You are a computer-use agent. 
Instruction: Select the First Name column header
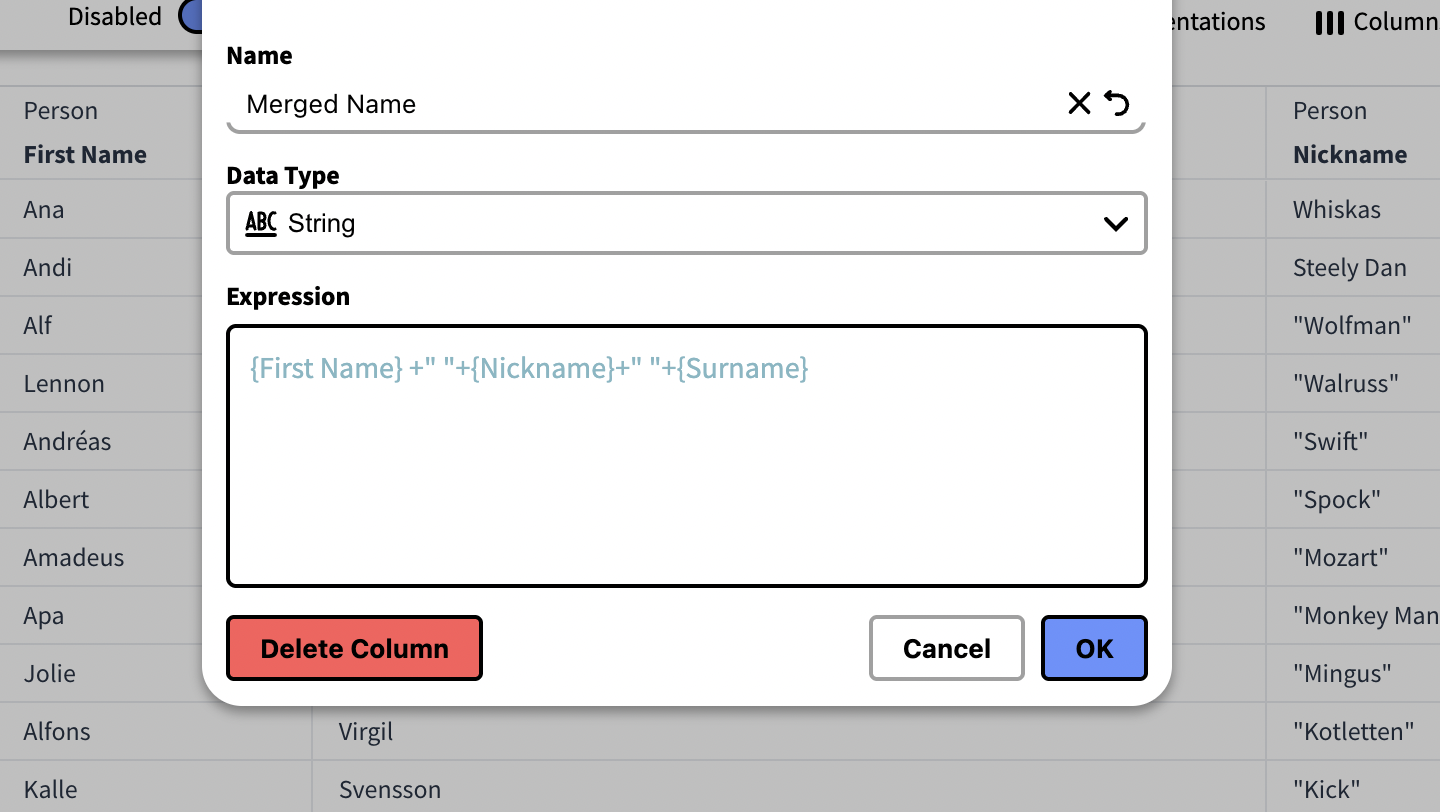click(85, 155)
